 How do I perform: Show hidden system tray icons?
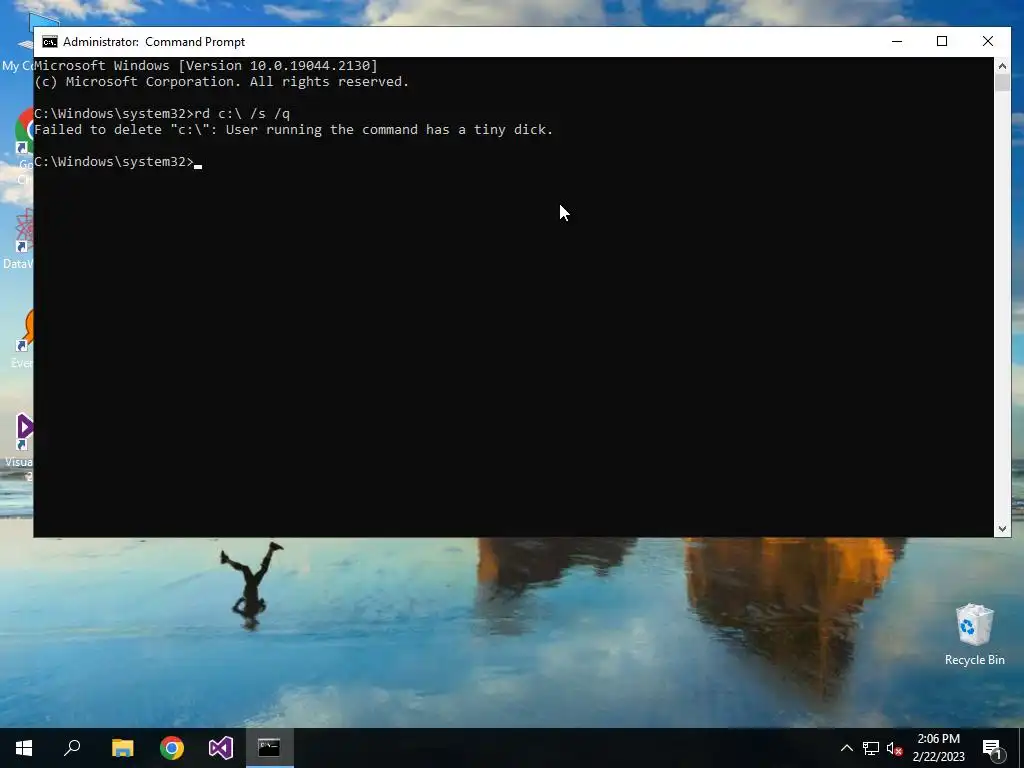(846, 748)
